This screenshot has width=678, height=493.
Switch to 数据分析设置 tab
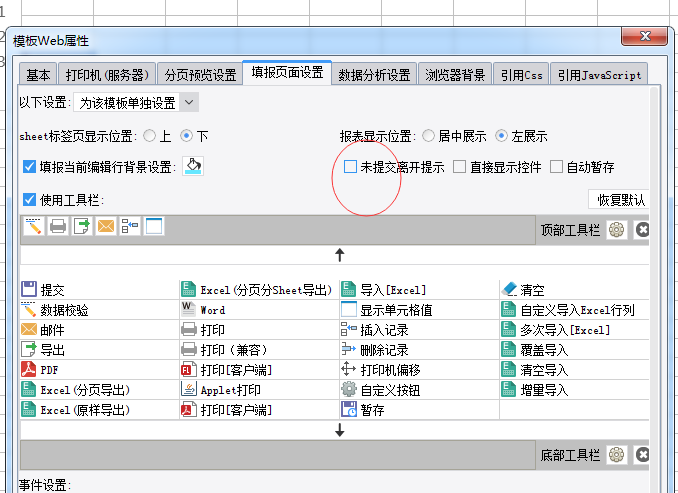point(374,75)
